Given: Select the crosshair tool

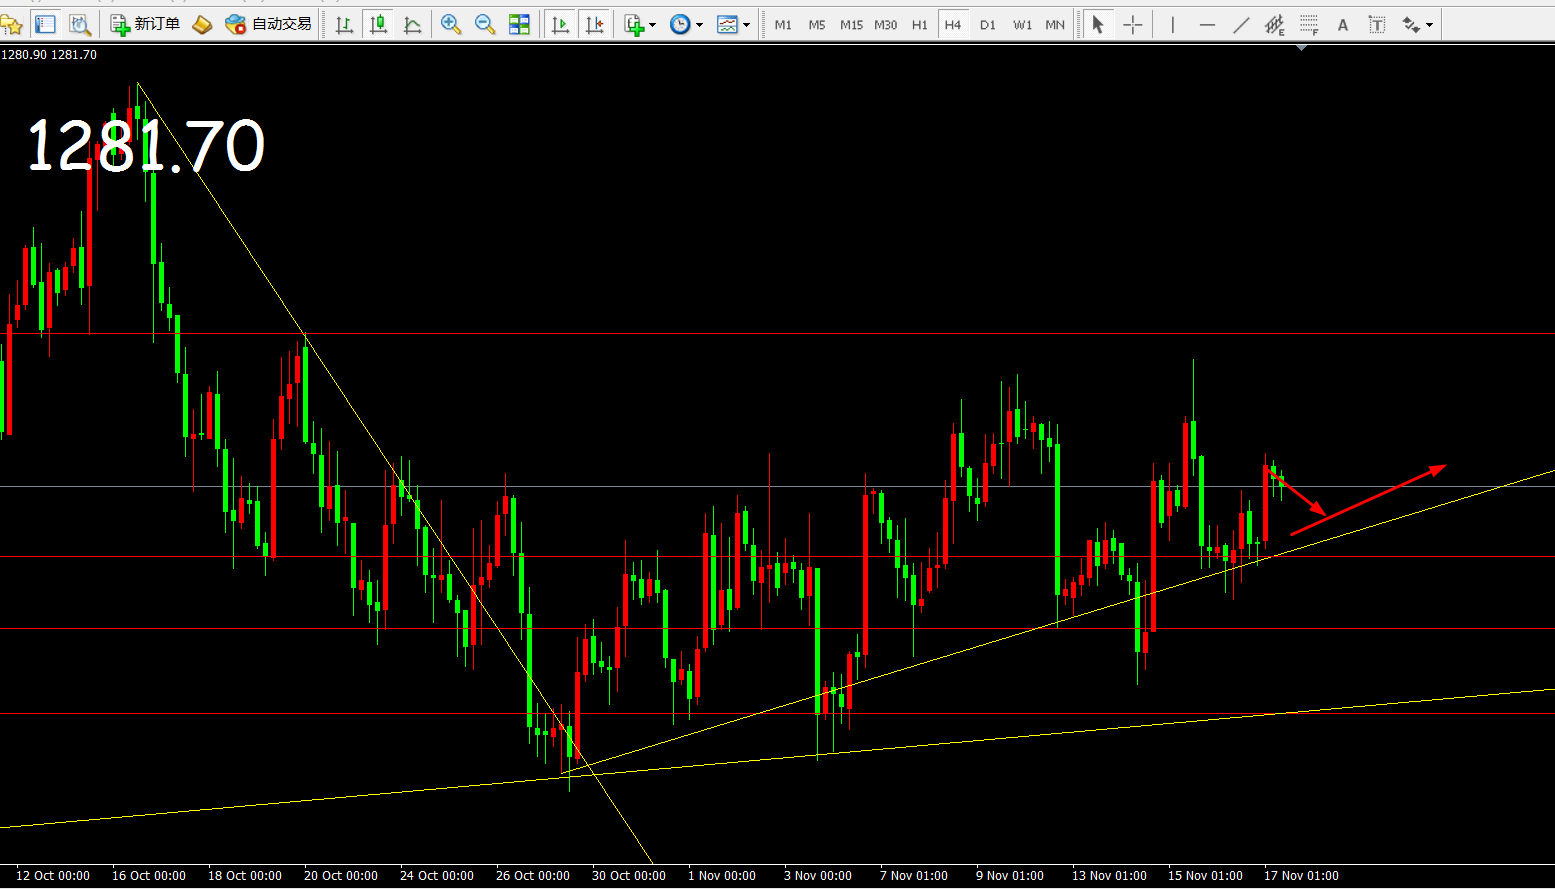Looking at the screenshot, I should pos(1132,25).
